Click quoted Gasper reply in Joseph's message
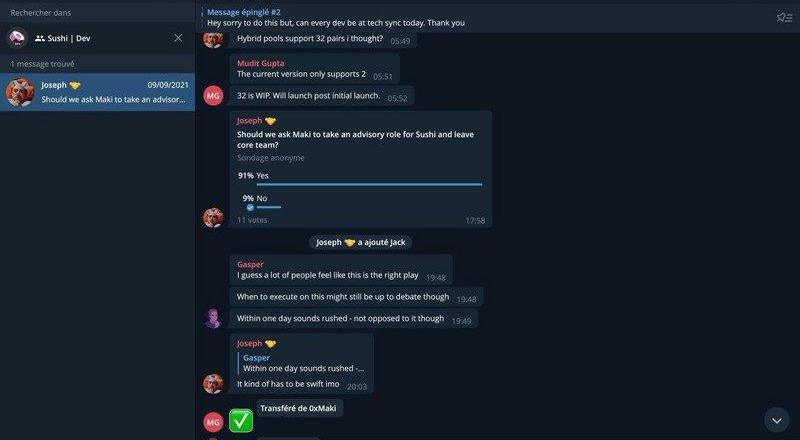This screenshot has width=800, height=440. click(303, 363)
